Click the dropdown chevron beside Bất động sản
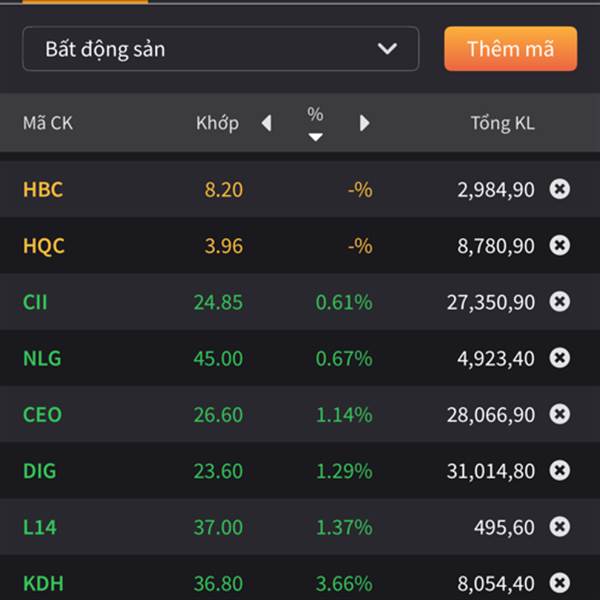The height and width of the screenshot is (600, 600). tap(387, 49)
